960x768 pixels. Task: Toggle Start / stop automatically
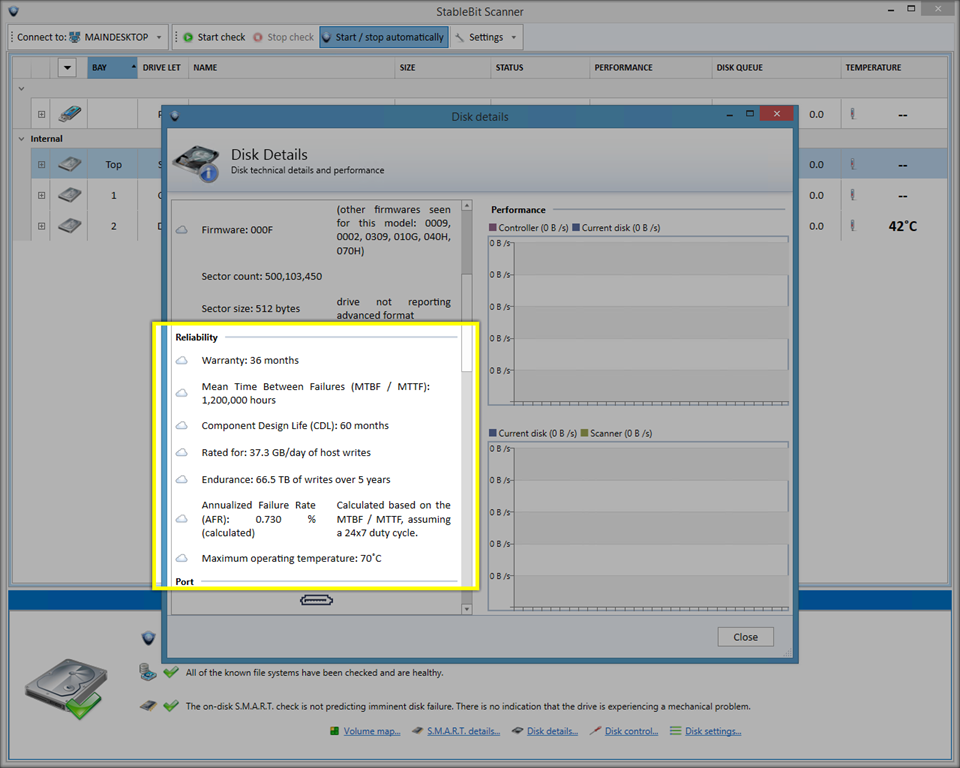384,37
